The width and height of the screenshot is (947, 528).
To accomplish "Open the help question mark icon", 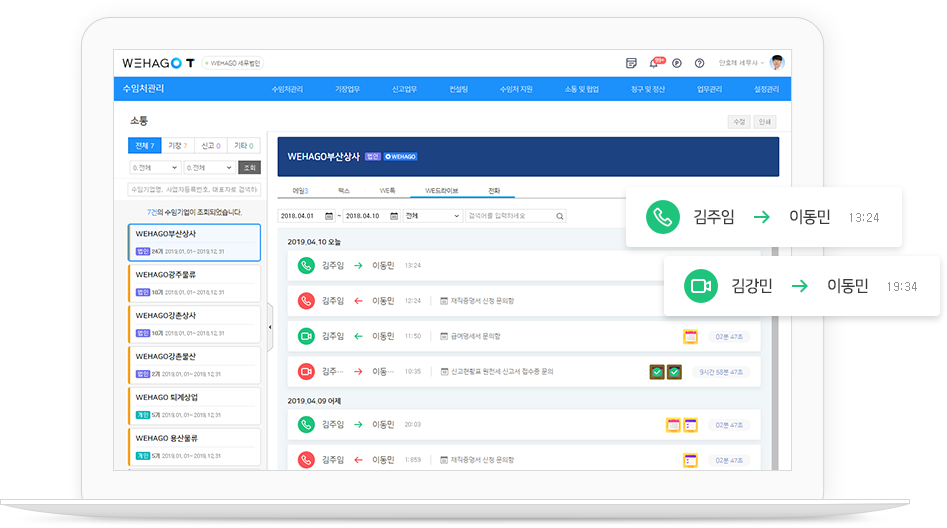I will click(699, 63).
